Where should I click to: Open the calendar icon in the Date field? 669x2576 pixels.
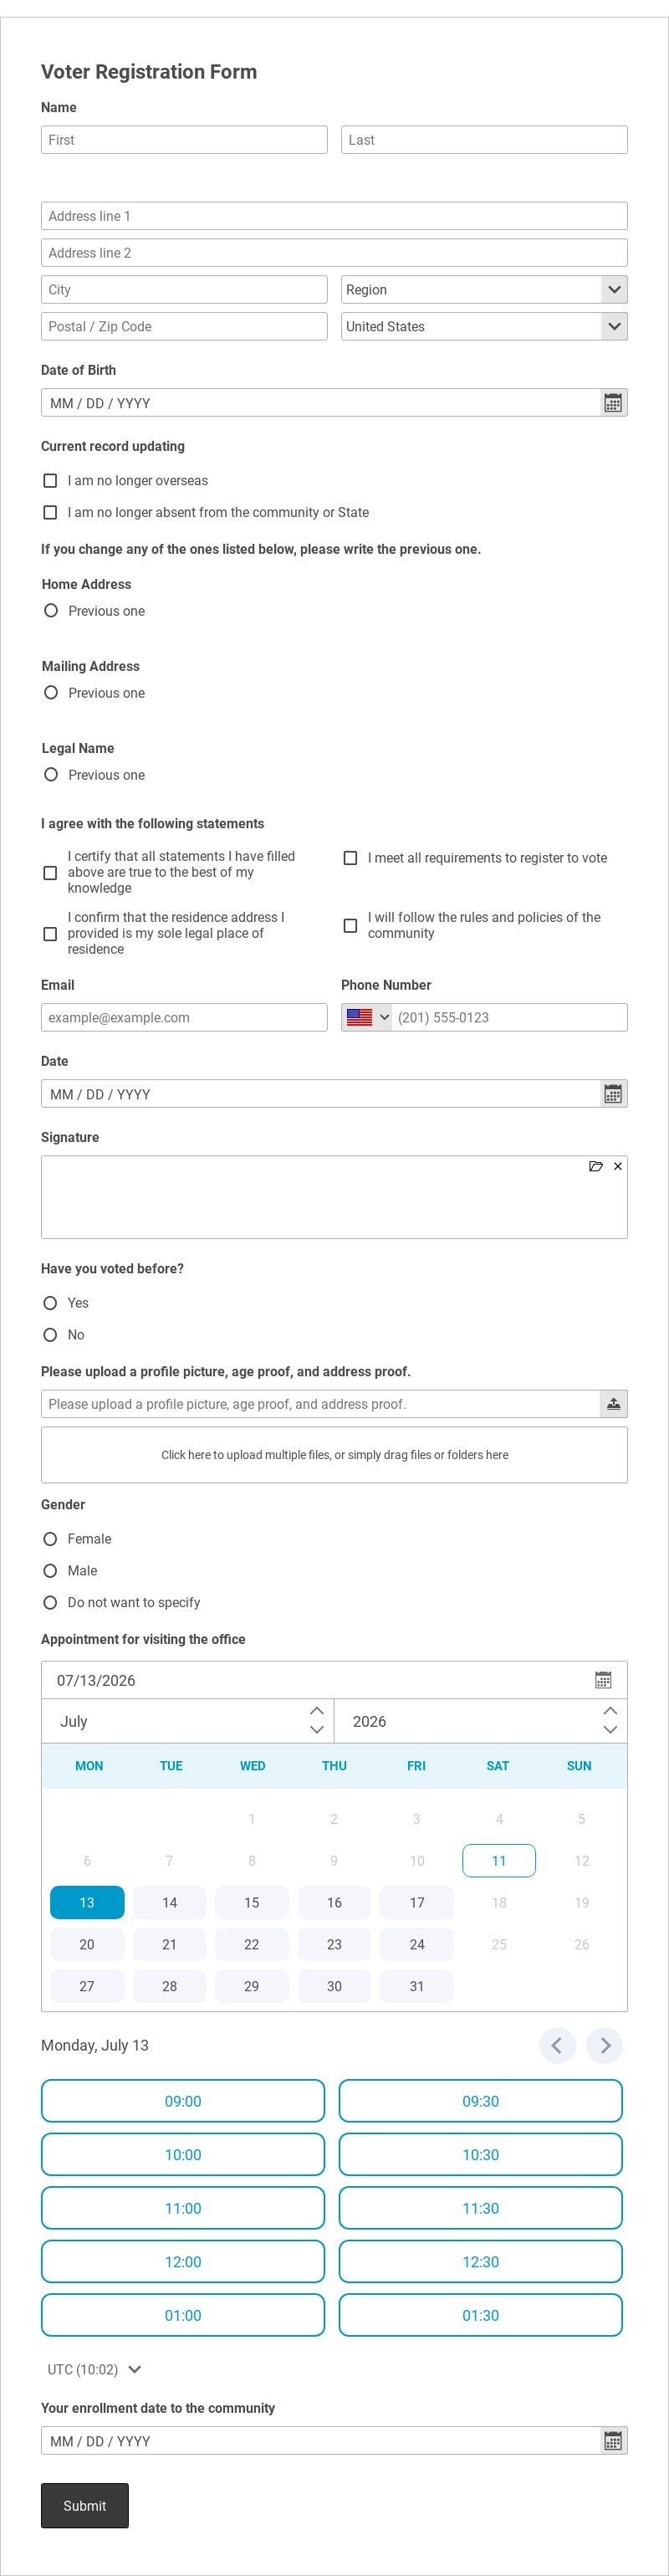click(613, 1094)
